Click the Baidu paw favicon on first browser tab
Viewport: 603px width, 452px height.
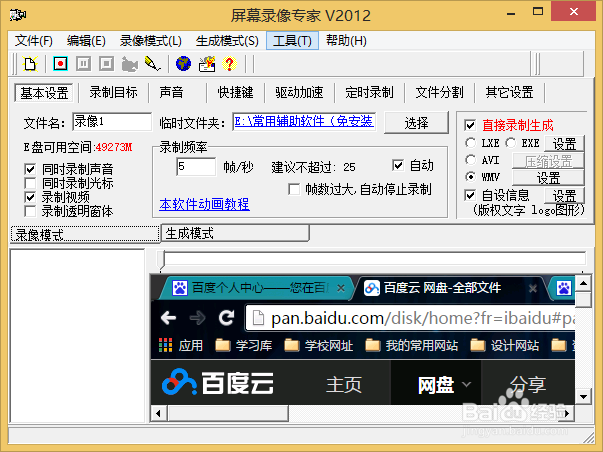tap(180, 288)
